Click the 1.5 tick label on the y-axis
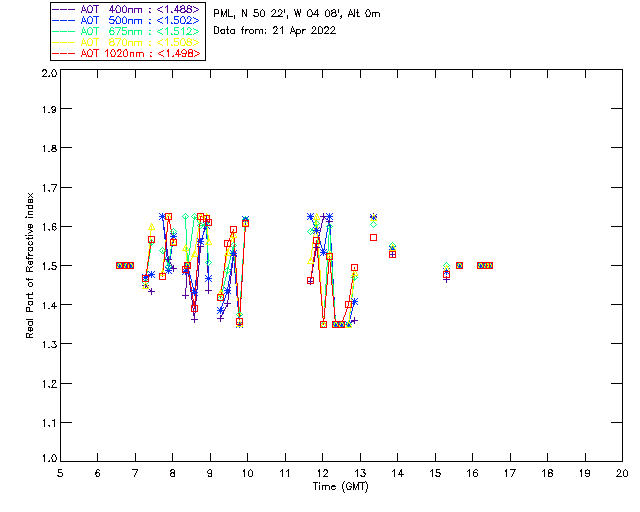 point(48,266)
